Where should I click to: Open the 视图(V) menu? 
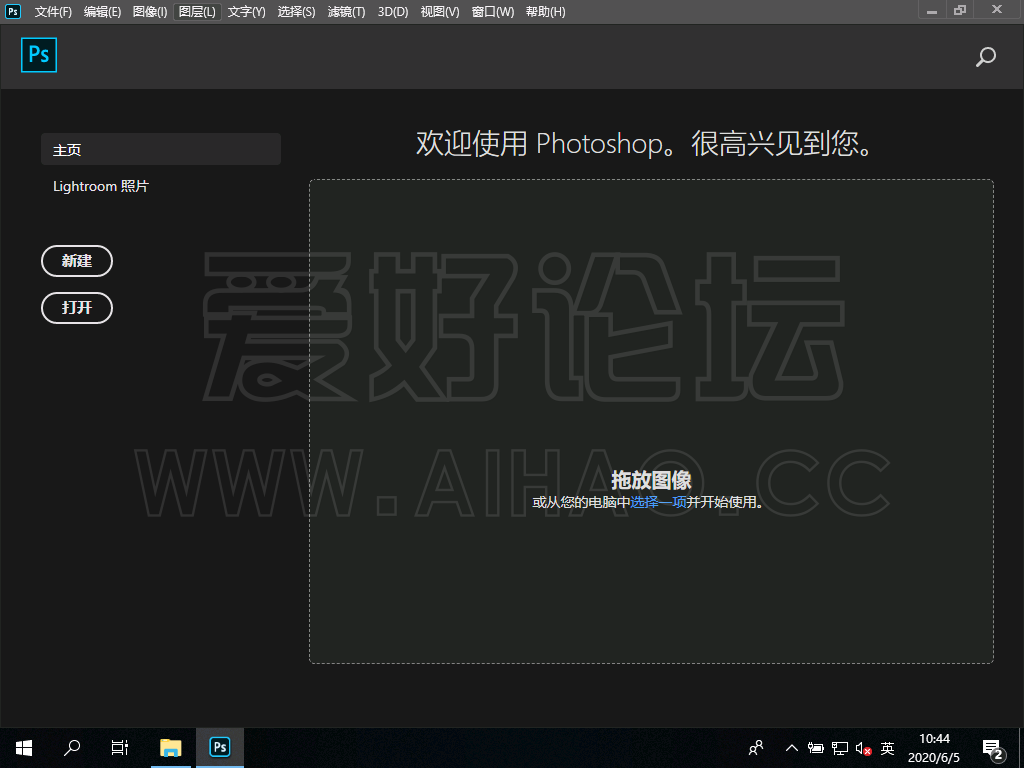click(440, 12)
